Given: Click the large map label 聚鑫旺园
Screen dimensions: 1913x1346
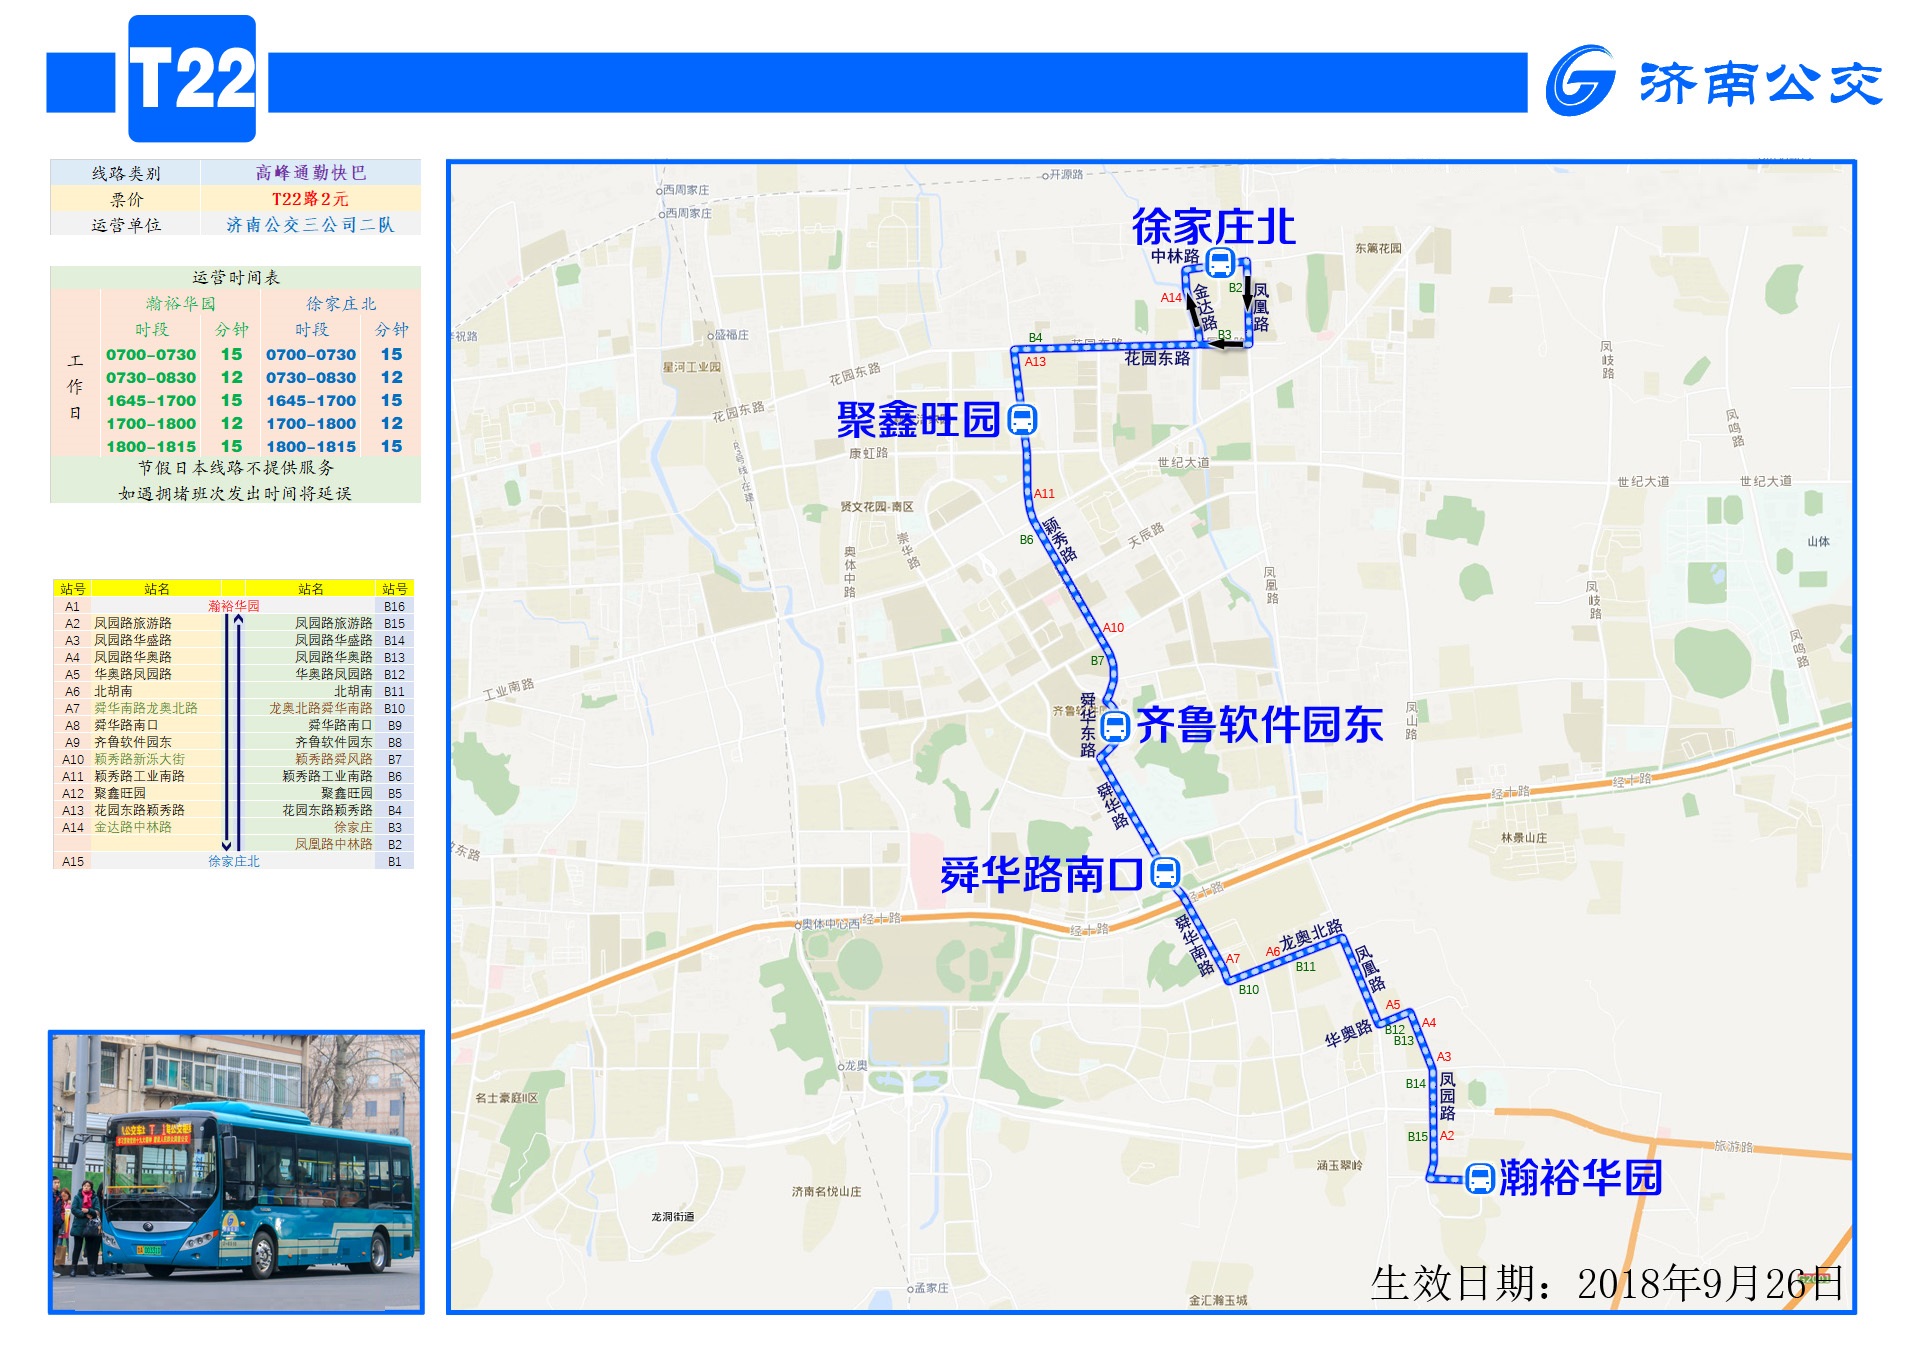Looking at the screenshot, I should click(919, 420).
